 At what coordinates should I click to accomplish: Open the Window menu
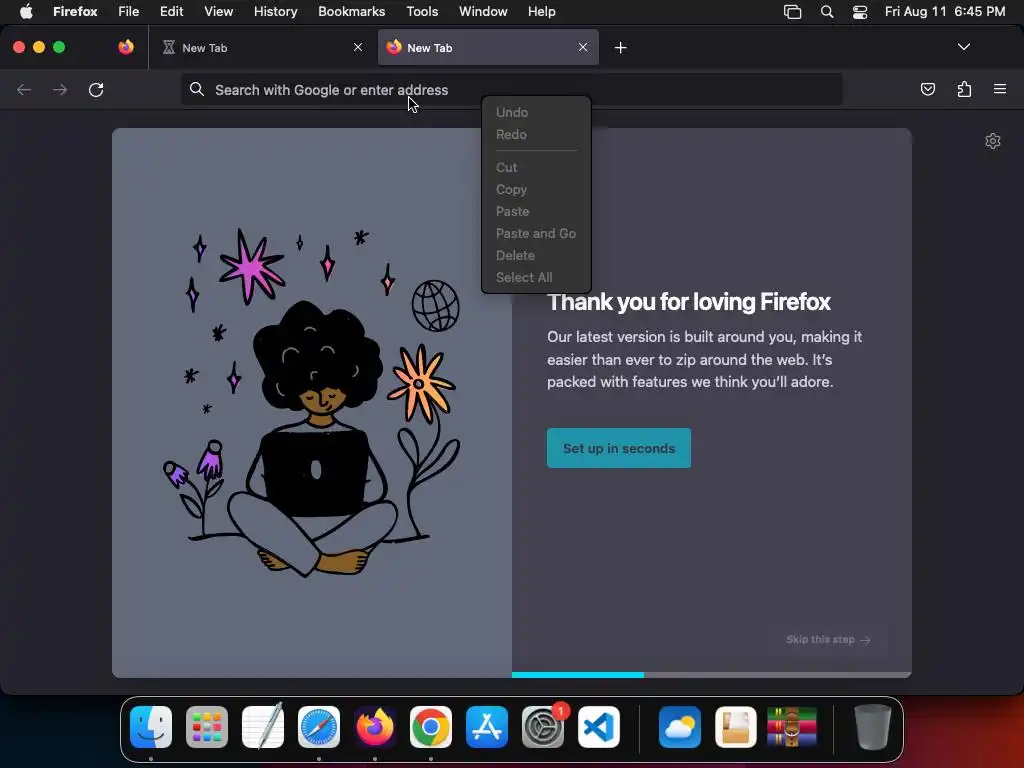(483, 12)
